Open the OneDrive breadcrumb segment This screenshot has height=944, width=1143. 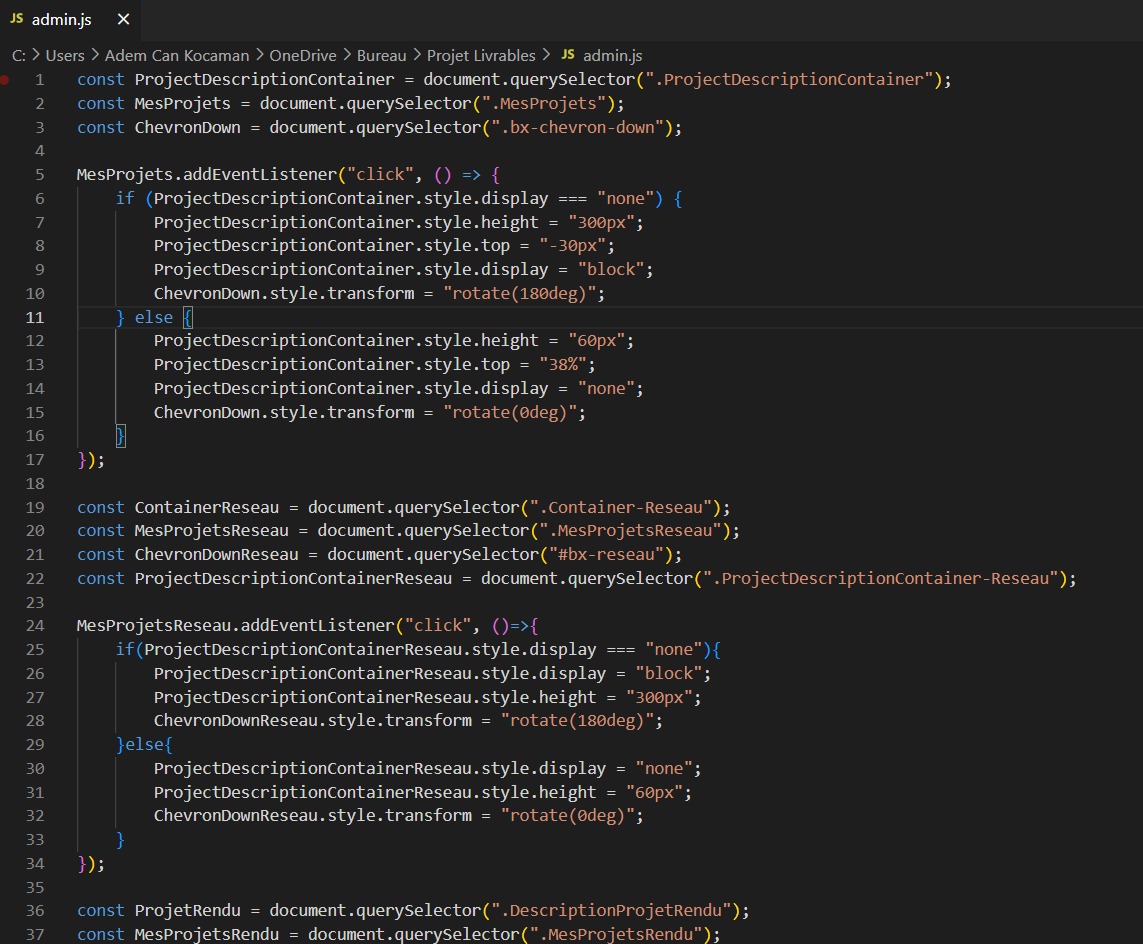(x=304, y=55)
